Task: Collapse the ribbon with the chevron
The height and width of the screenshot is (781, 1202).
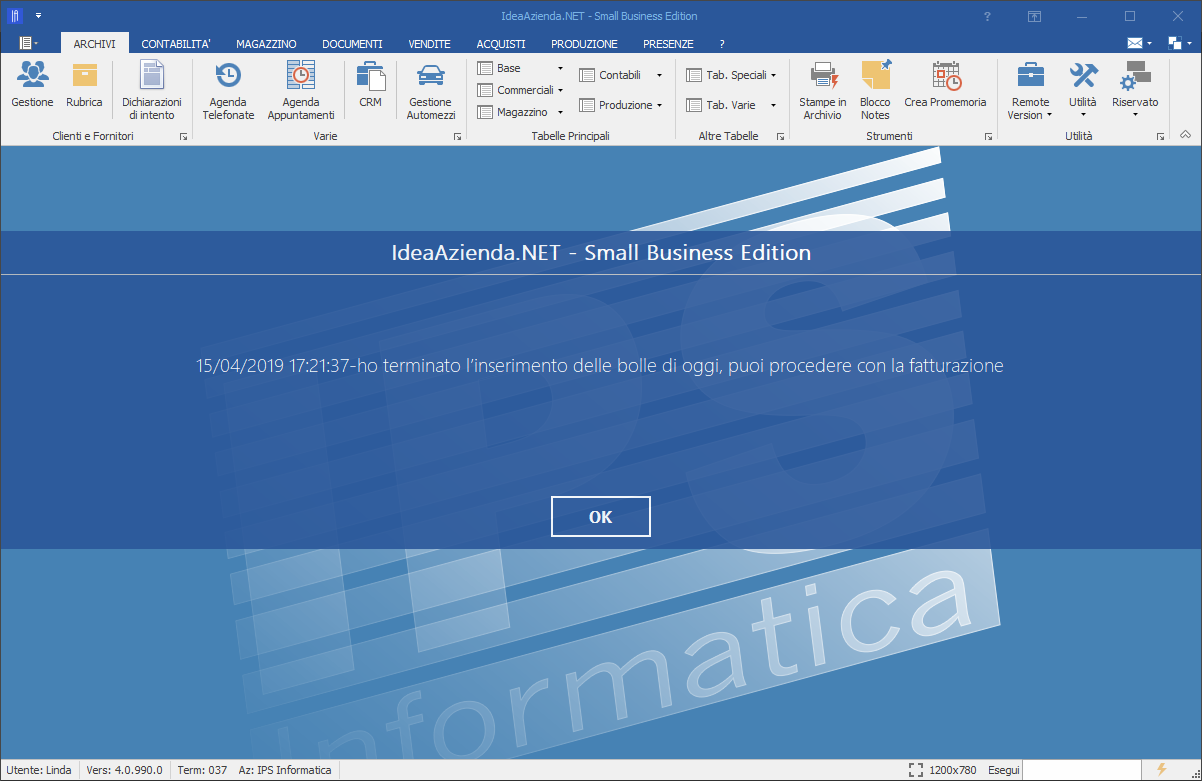Action: (1185, 135)
